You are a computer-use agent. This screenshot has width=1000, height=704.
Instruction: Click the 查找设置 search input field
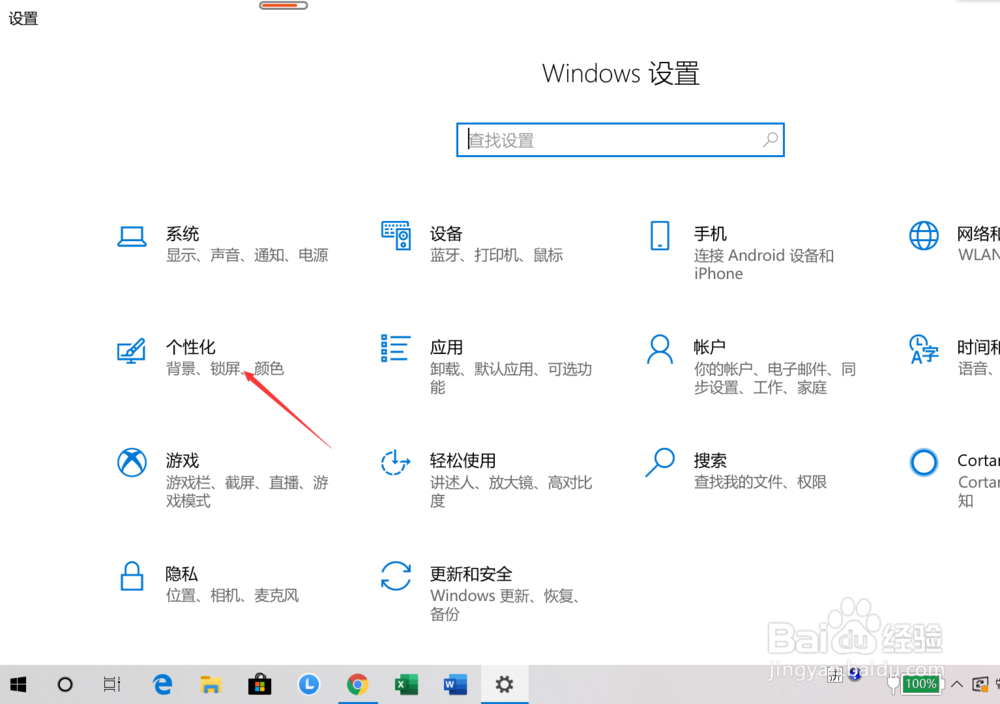pyautogui.click(x=600, y=140)
